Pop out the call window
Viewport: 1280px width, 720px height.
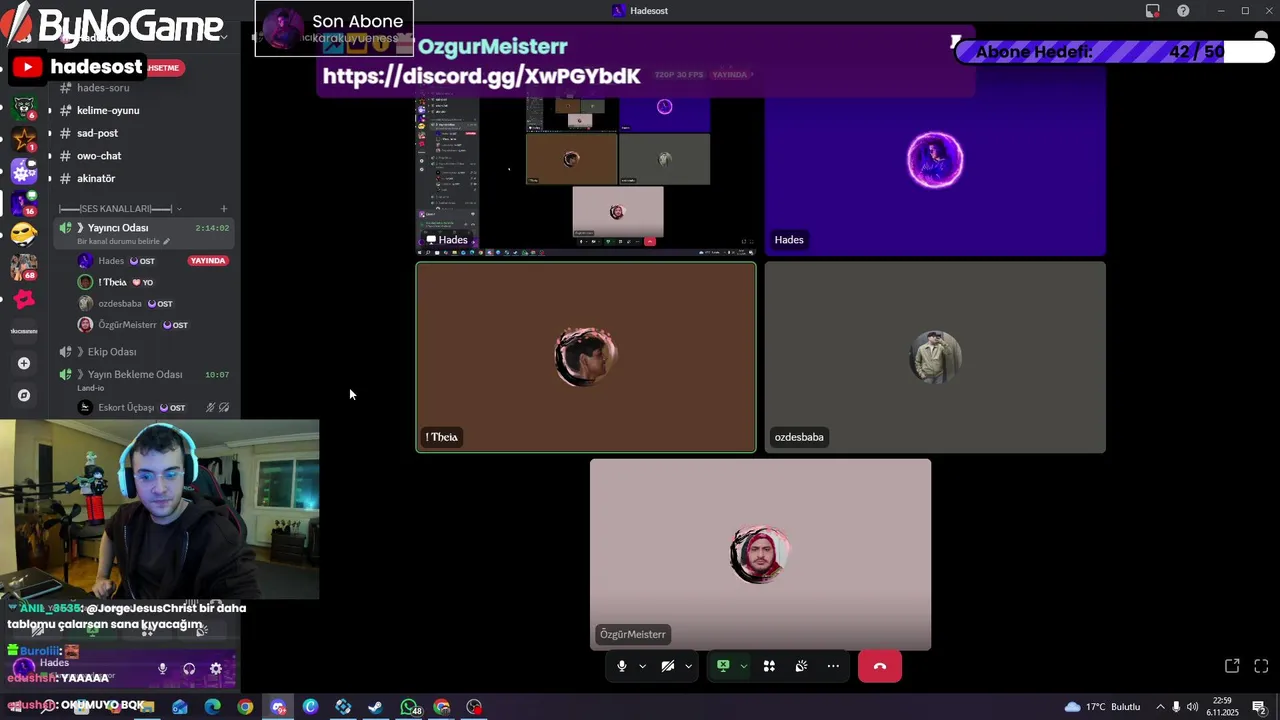click(1232, 666)
